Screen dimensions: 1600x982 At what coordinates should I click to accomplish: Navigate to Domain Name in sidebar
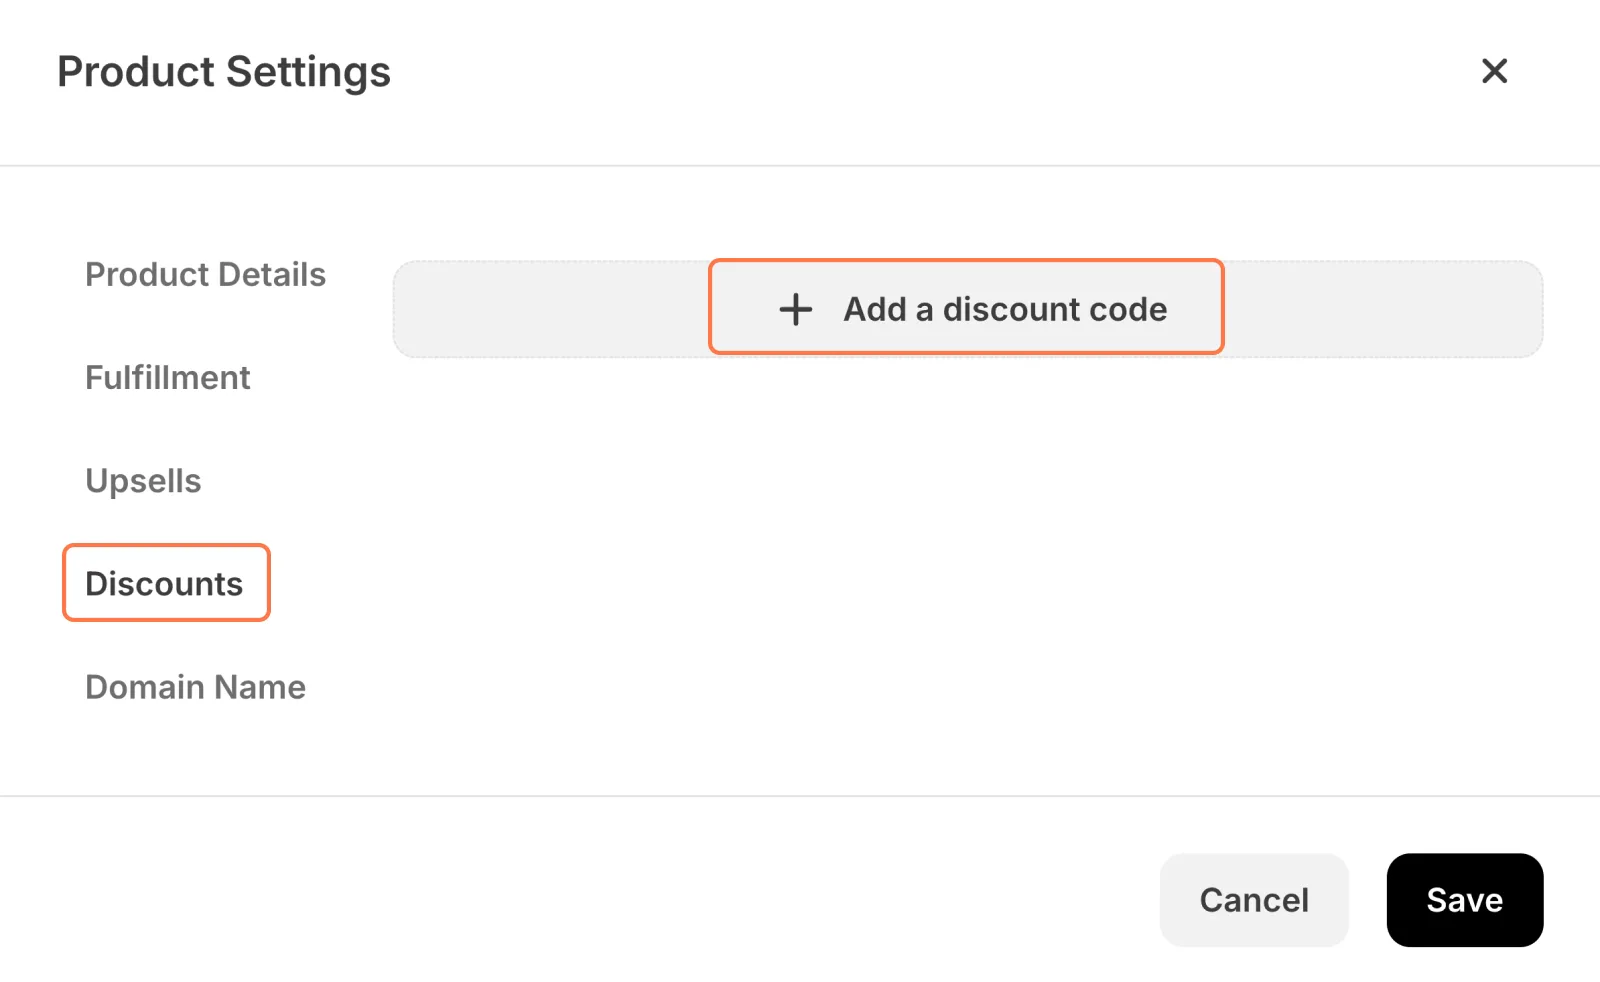[x=195, y=687]
